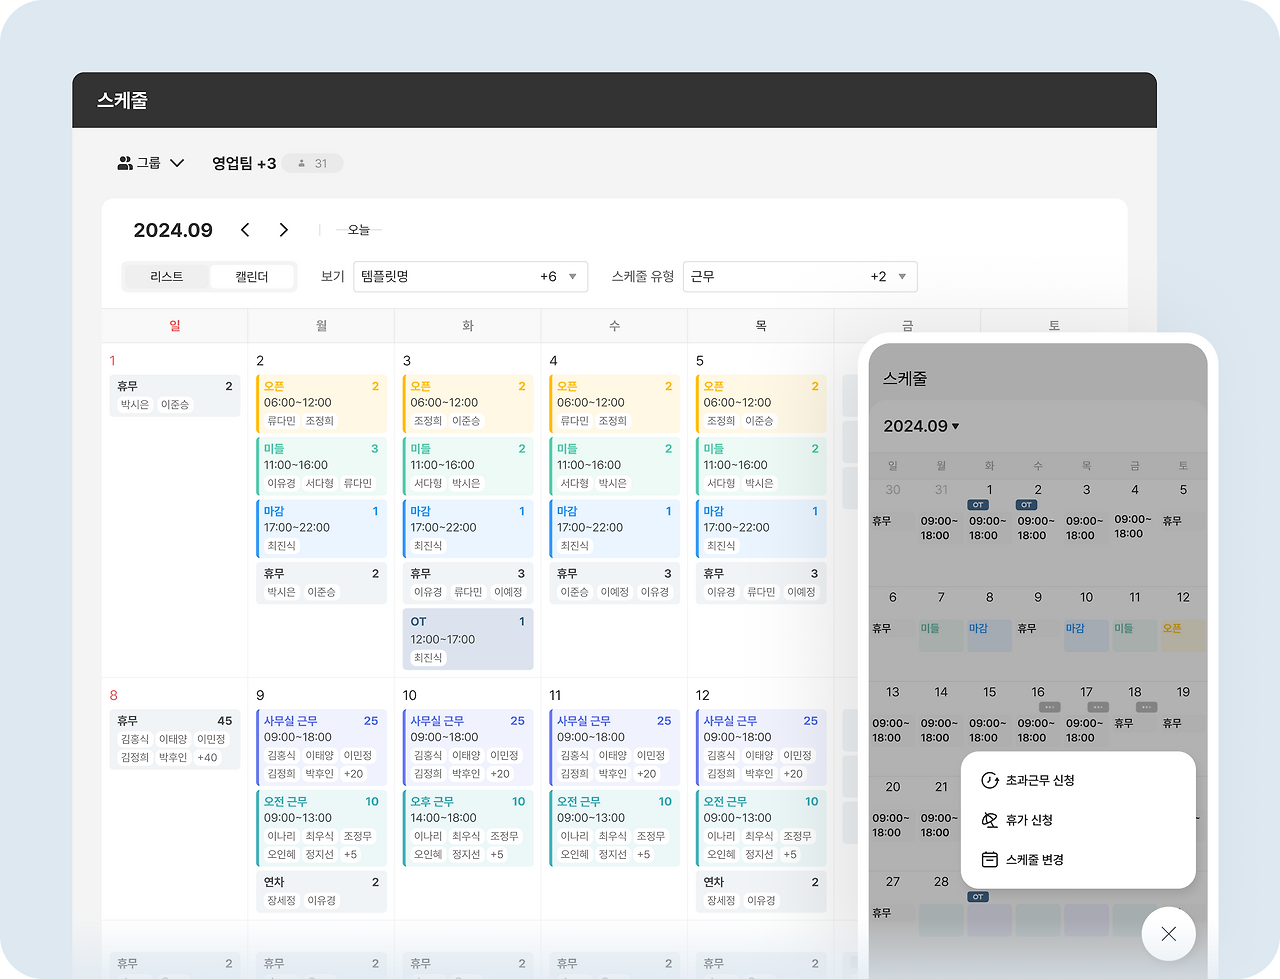Switch to the 캘린더 view
This screenshot has height=979, width=1280.
pyautogui.click(x=252, y=277)
